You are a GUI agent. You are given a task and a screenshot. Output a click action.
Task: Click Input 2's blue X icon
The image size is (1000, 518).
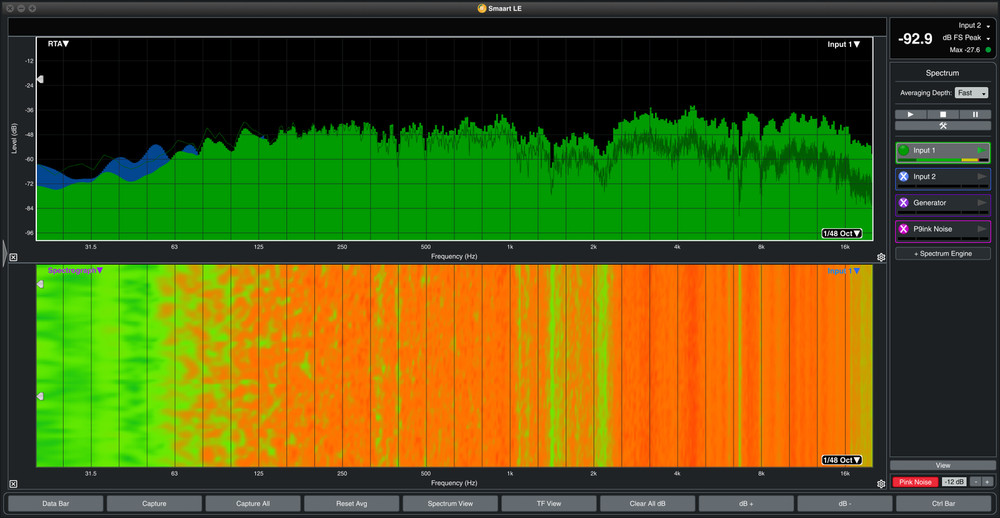[x=904, y=177]
